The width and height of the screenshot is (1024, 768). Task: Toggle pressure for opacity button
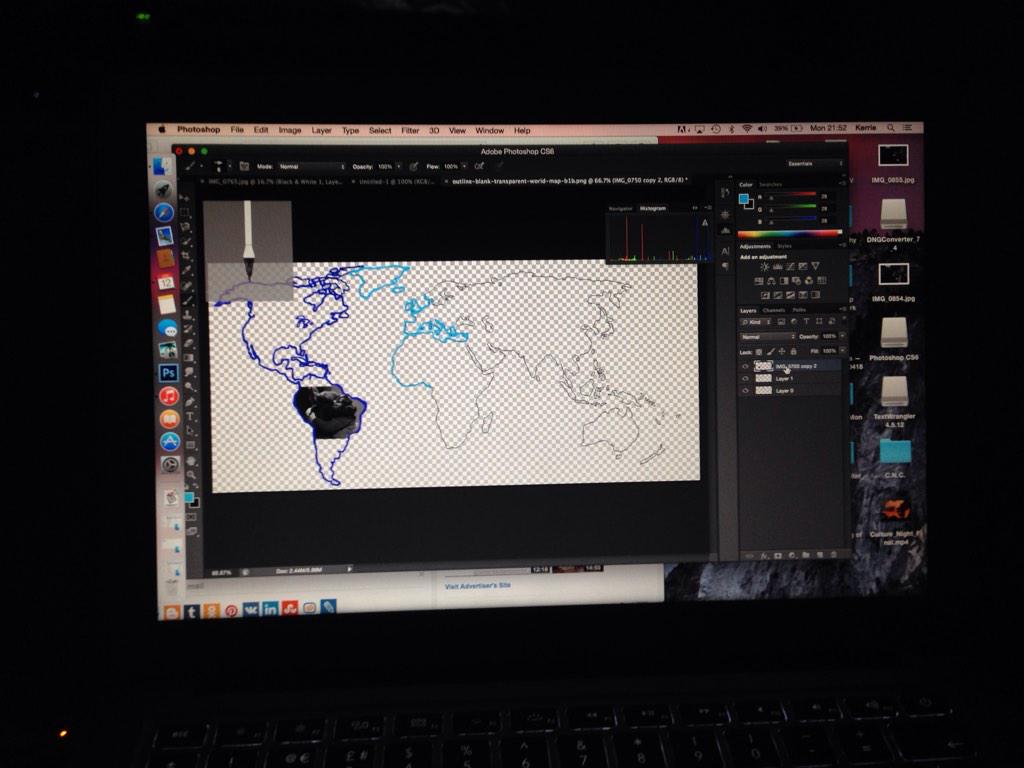[413, 167]
